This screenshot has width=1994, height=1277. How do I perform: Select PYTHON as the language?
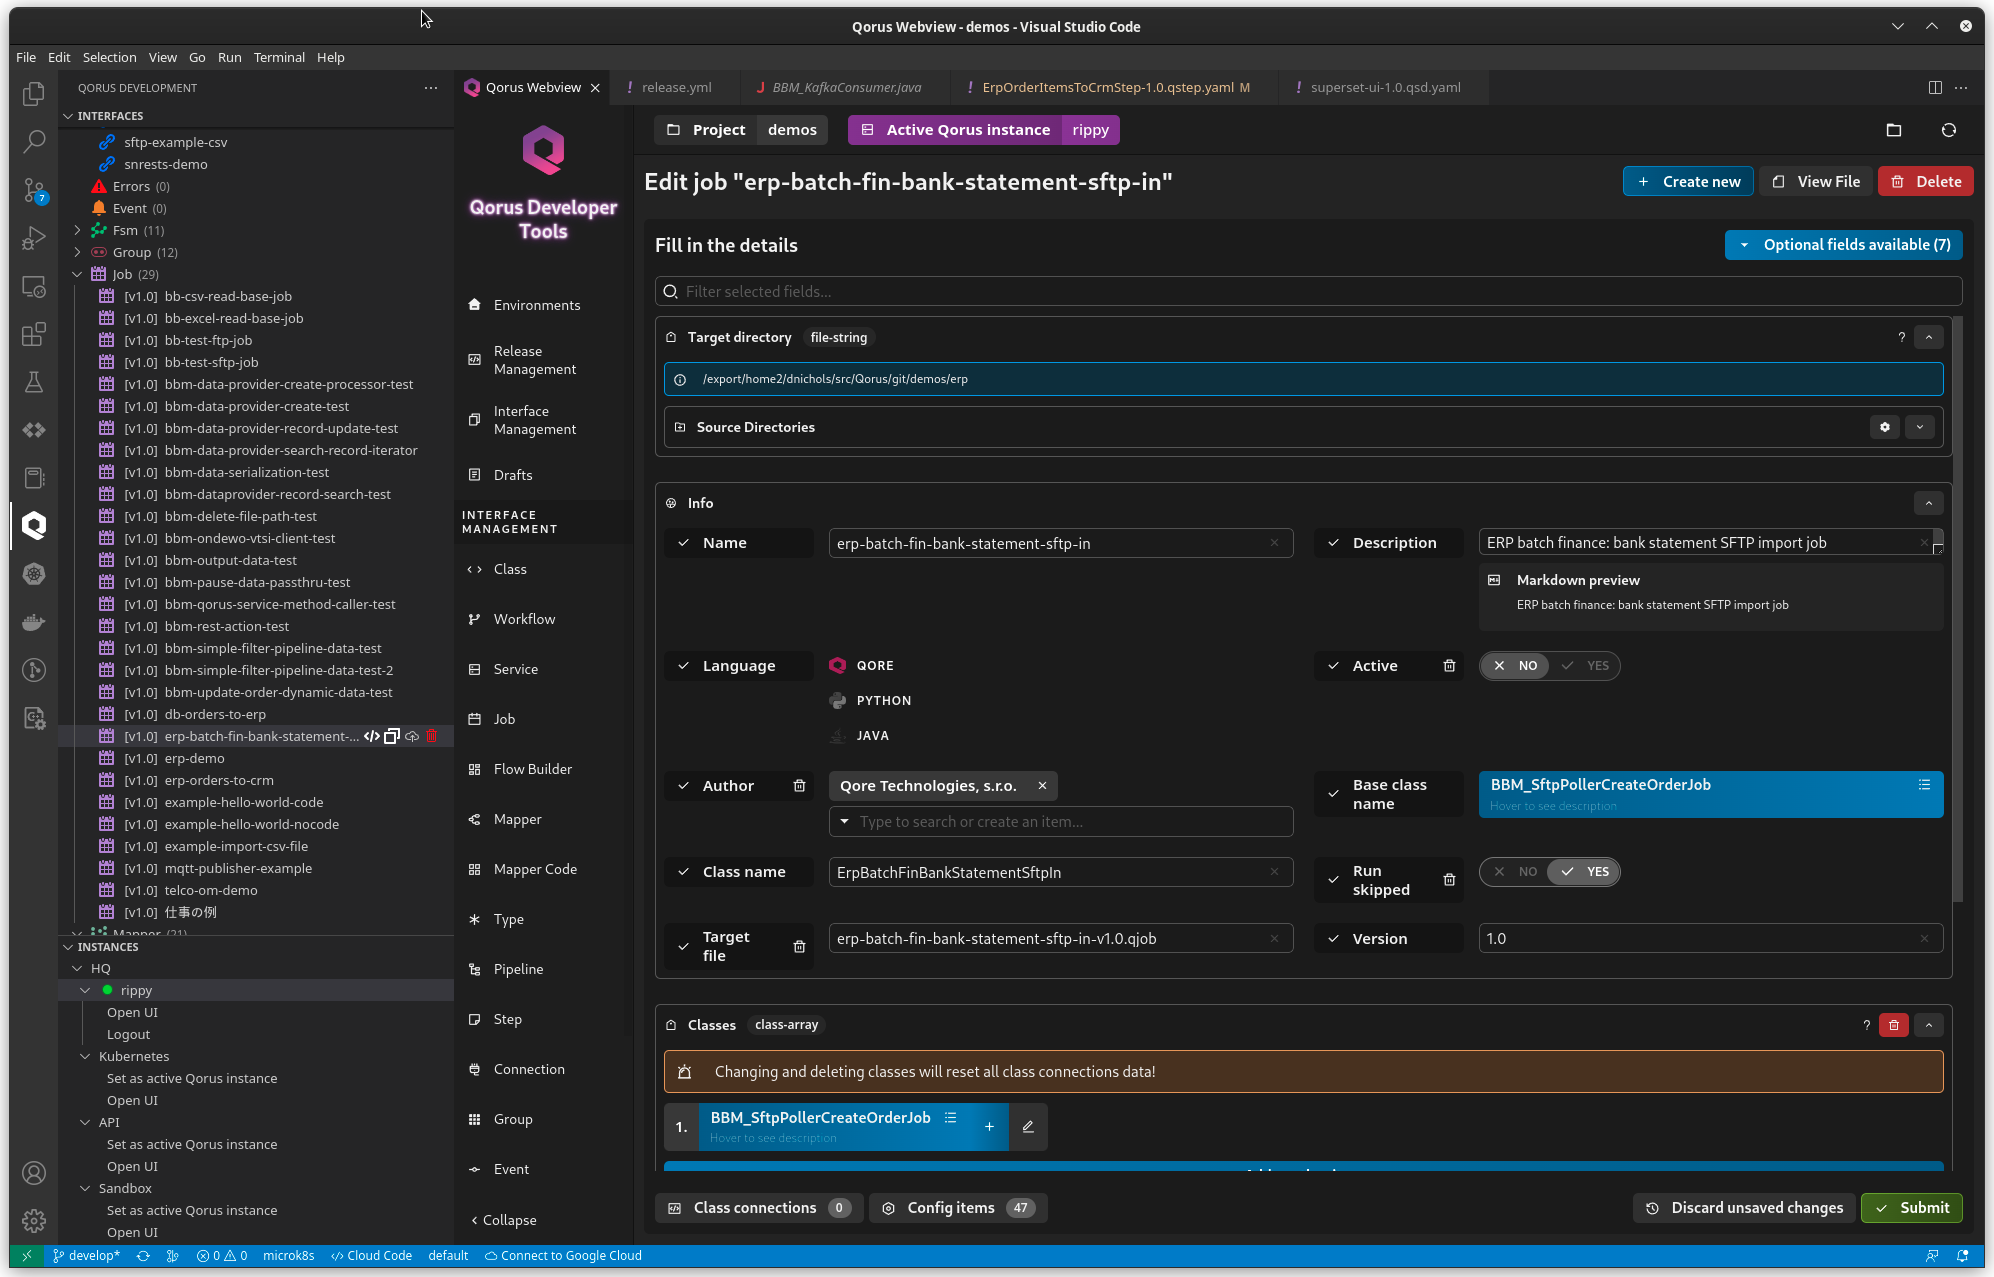(x=870, y=701)
